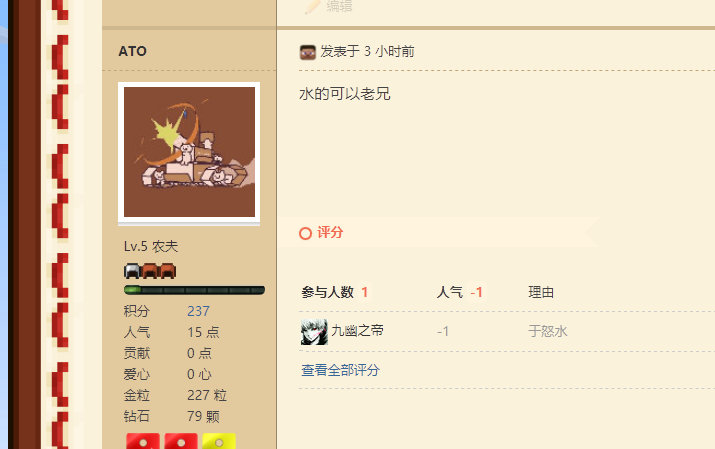Click the green experience progress bar
Image resolution: width=715 pixels, height=449 pixels.
(x=194, y=290)
